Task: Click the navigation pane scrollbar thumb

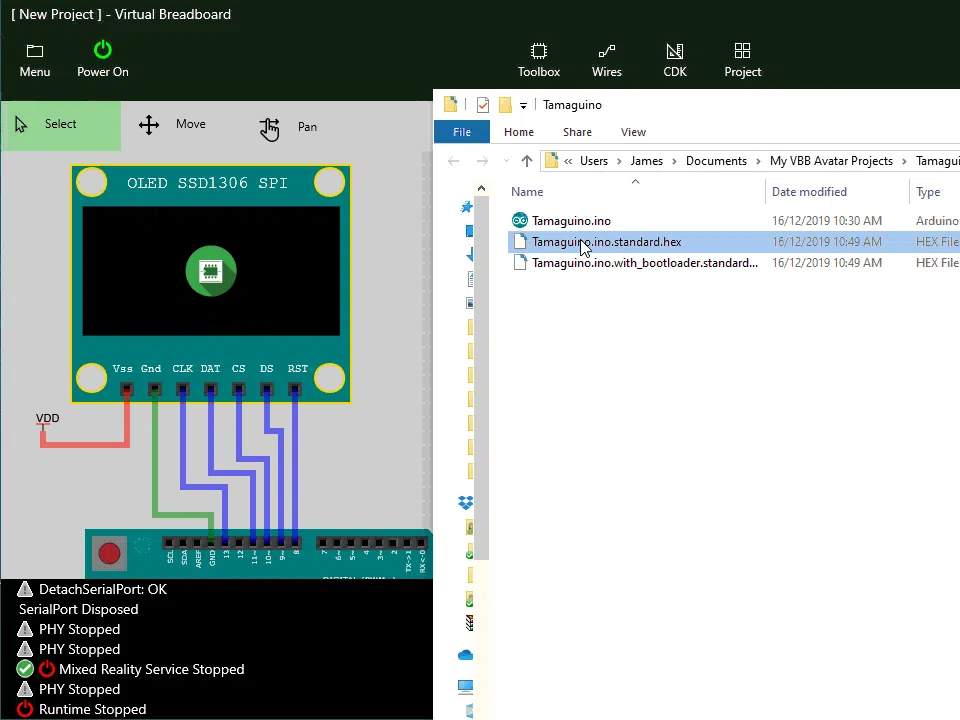Action: click(x=482, y=378)
